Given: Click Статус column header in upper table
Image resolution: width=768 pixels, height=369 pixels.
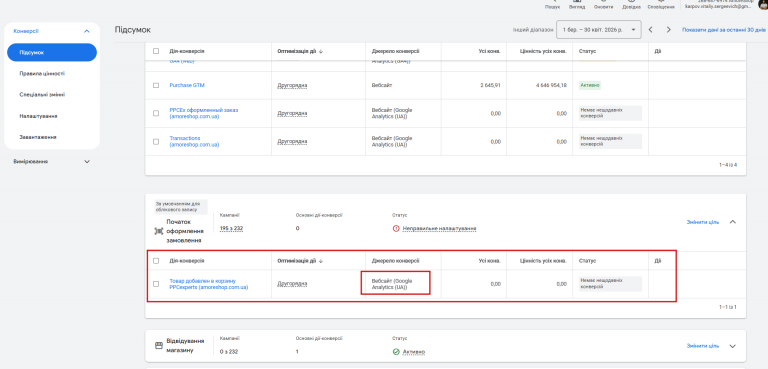Looking at the screenshot, I should [x=587, y=51].
